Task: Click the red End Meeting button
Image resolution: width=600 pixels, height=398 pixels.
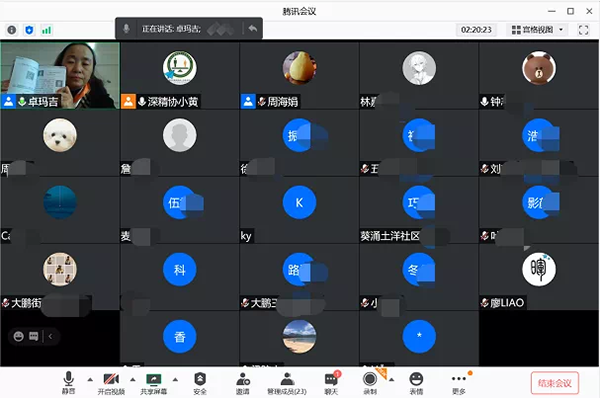Action: tap(554, 383)
